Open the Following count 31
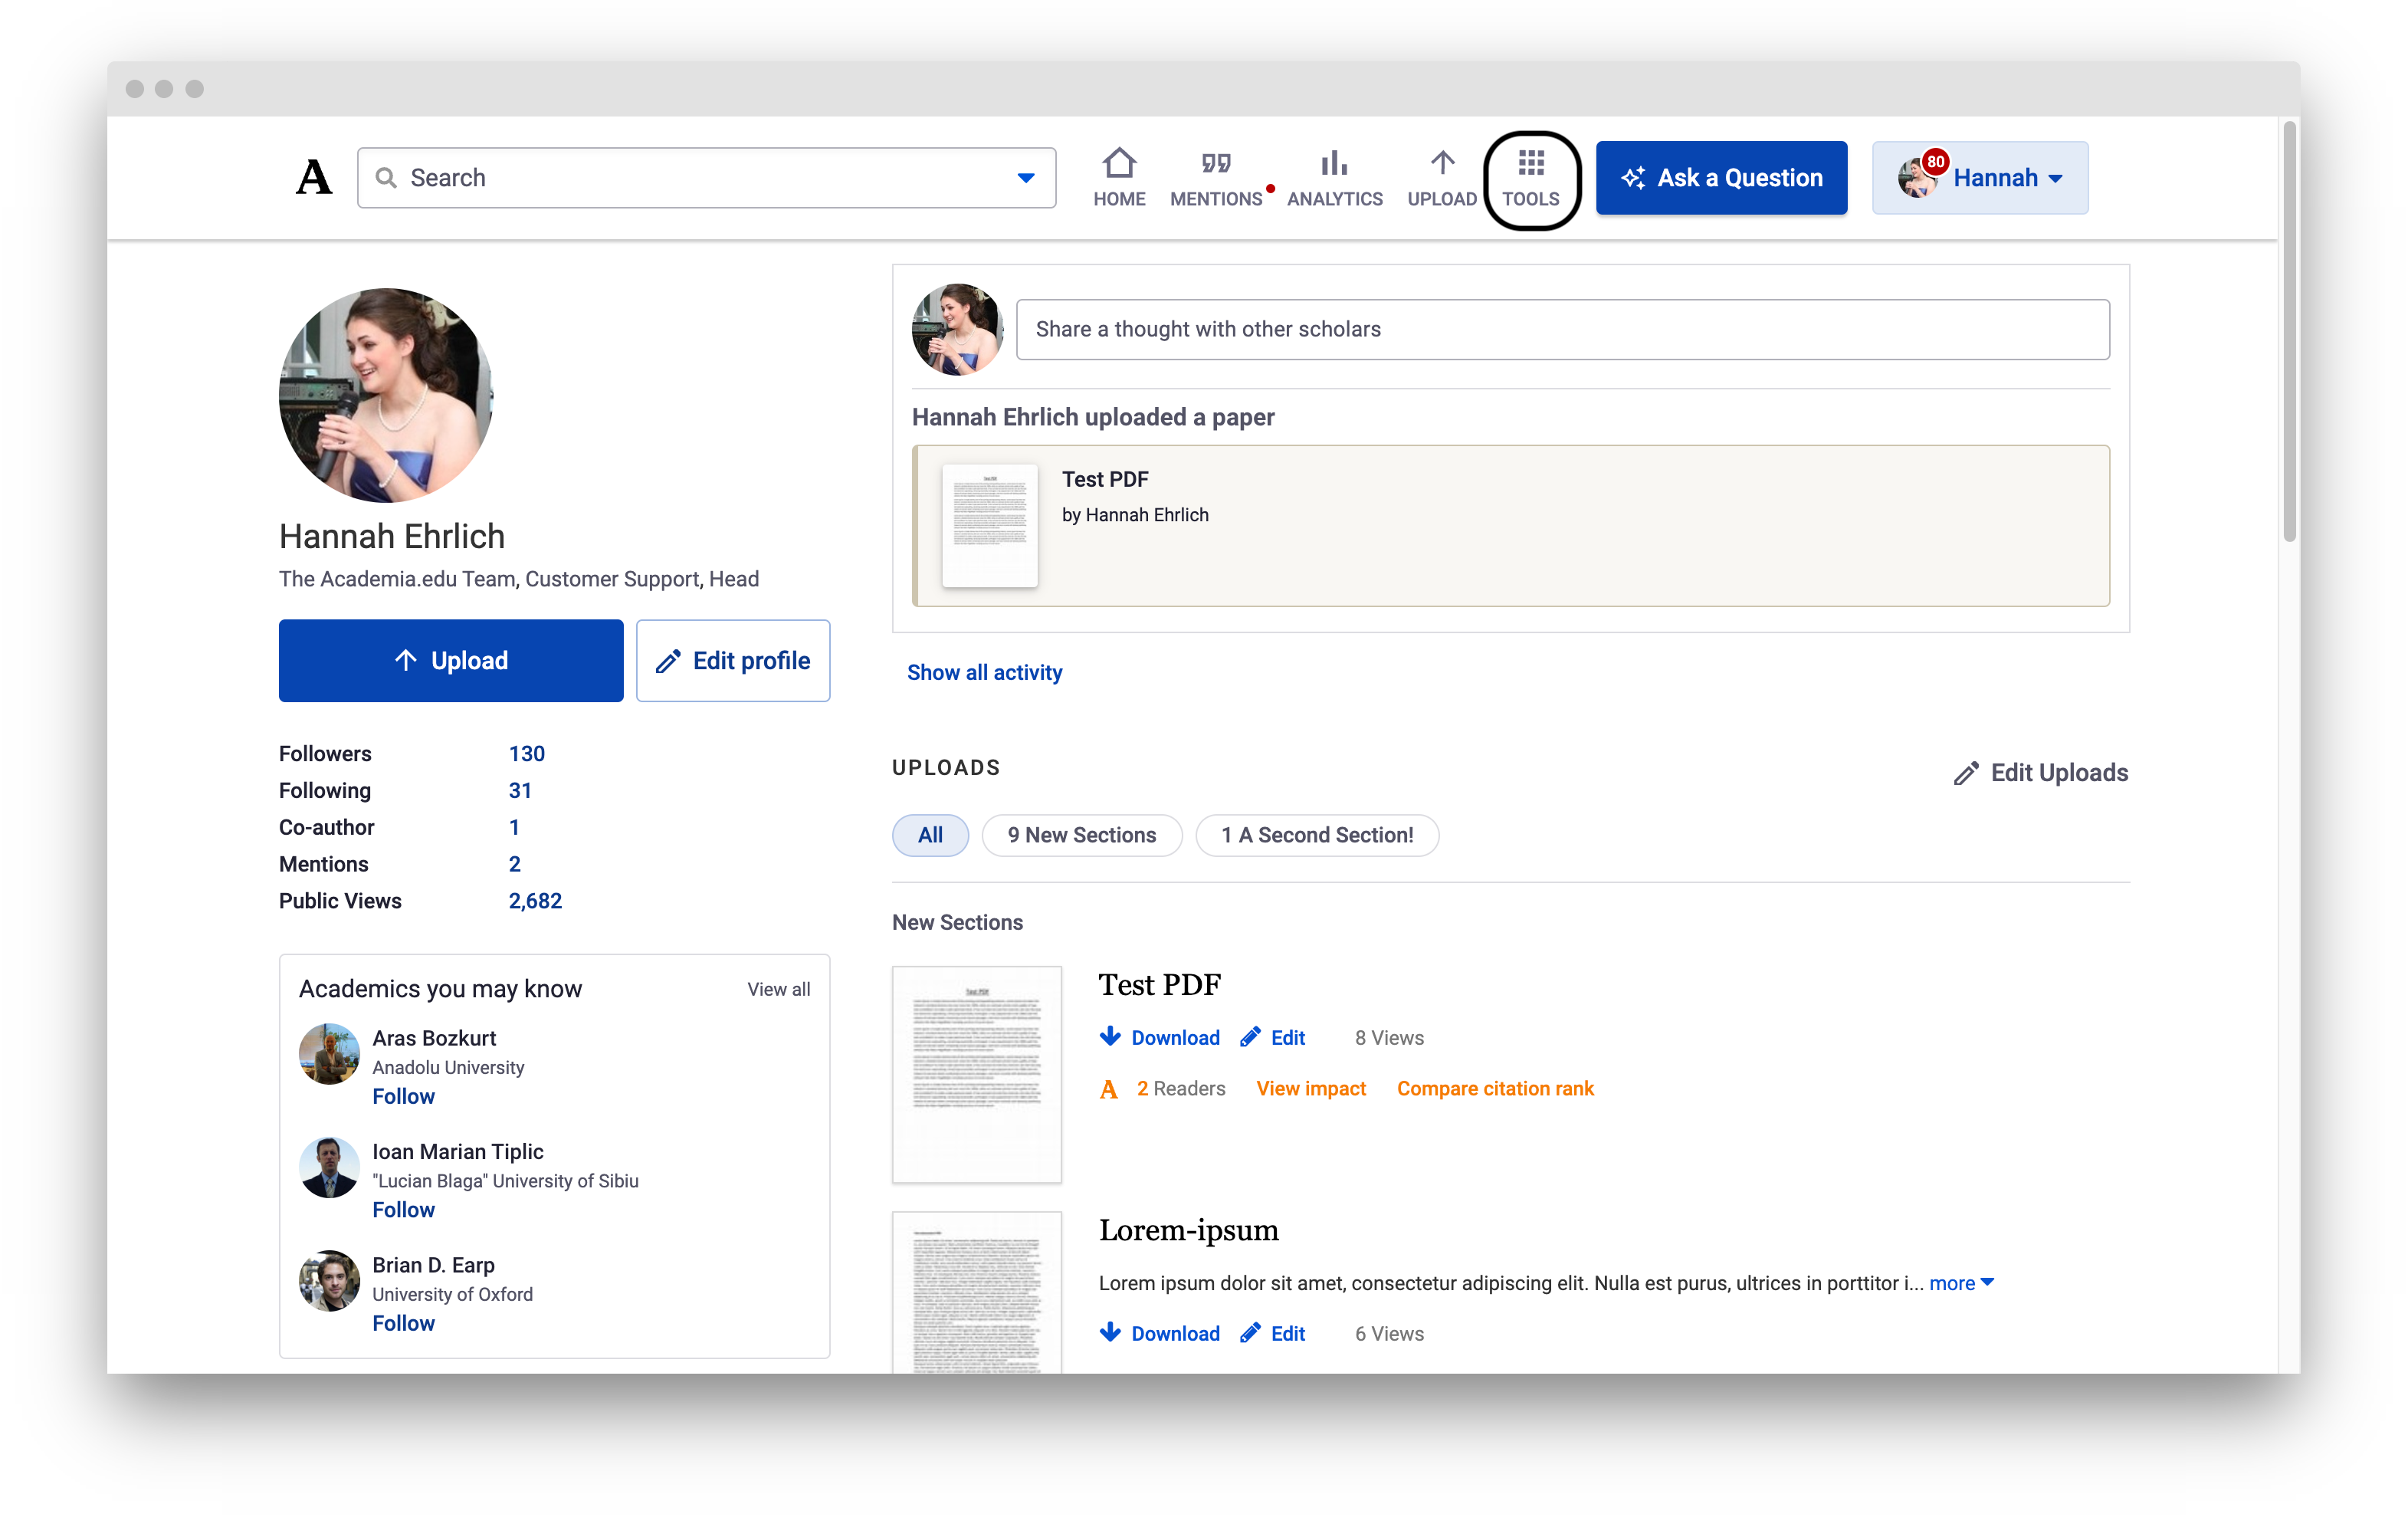 tap(520, 791)
